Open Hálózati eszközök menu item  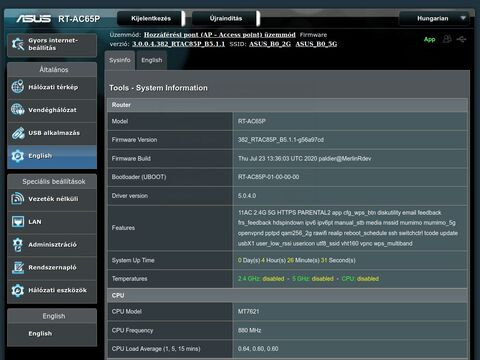(x=52, y=291)
